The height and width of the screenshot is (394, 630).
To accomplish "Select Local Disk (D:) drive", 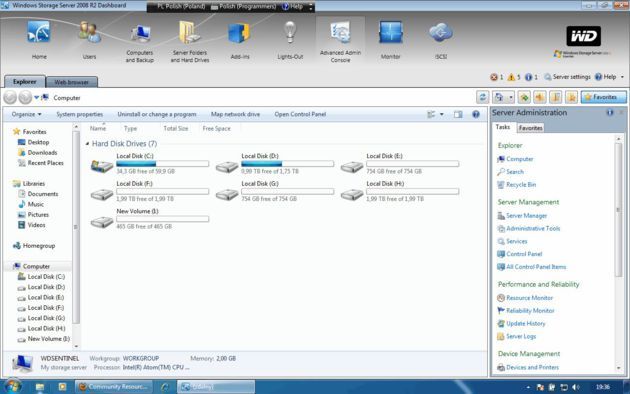I will click(x=274, y=164).
